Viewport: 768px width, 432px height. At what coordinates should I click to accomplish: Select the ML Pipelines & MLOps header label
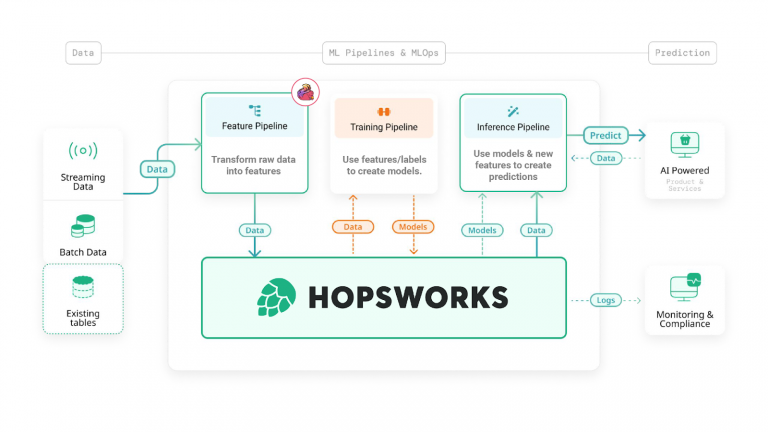point(384,53)
